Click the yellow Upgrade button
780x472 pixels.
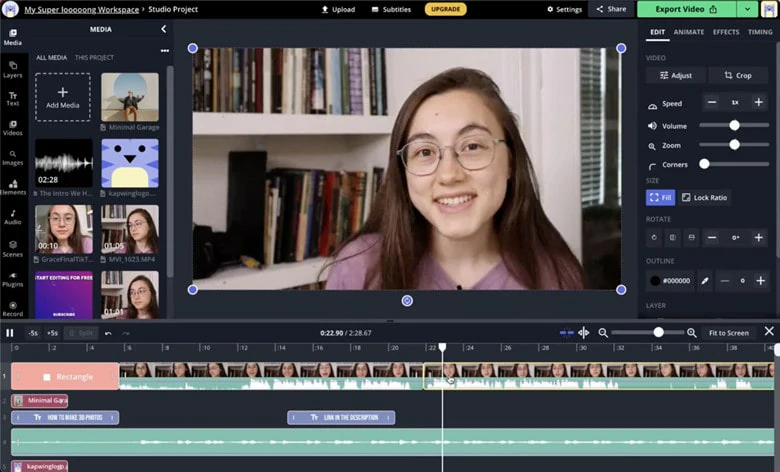[x=445, y=9]
